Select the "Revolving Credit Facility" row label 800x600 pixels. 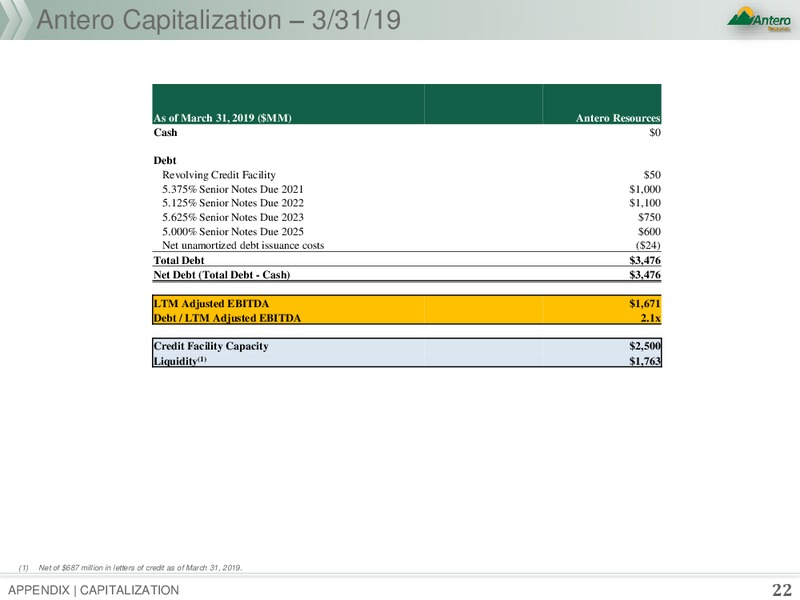pyautogui.click(x=219, y=175)
